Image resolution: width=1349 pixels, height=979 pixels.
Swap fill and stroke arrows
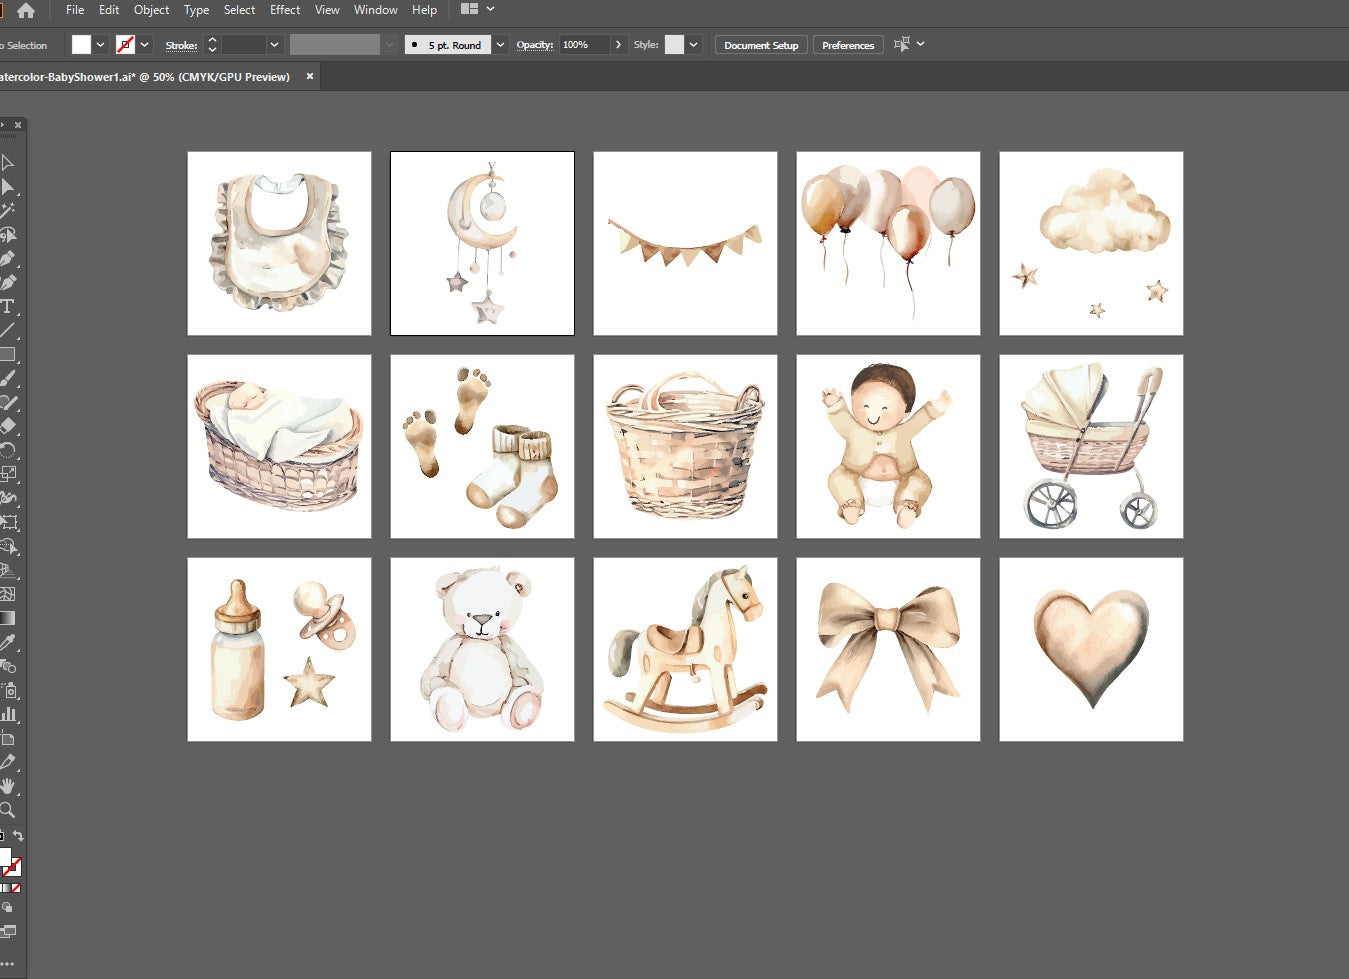(x=17, y=836)
